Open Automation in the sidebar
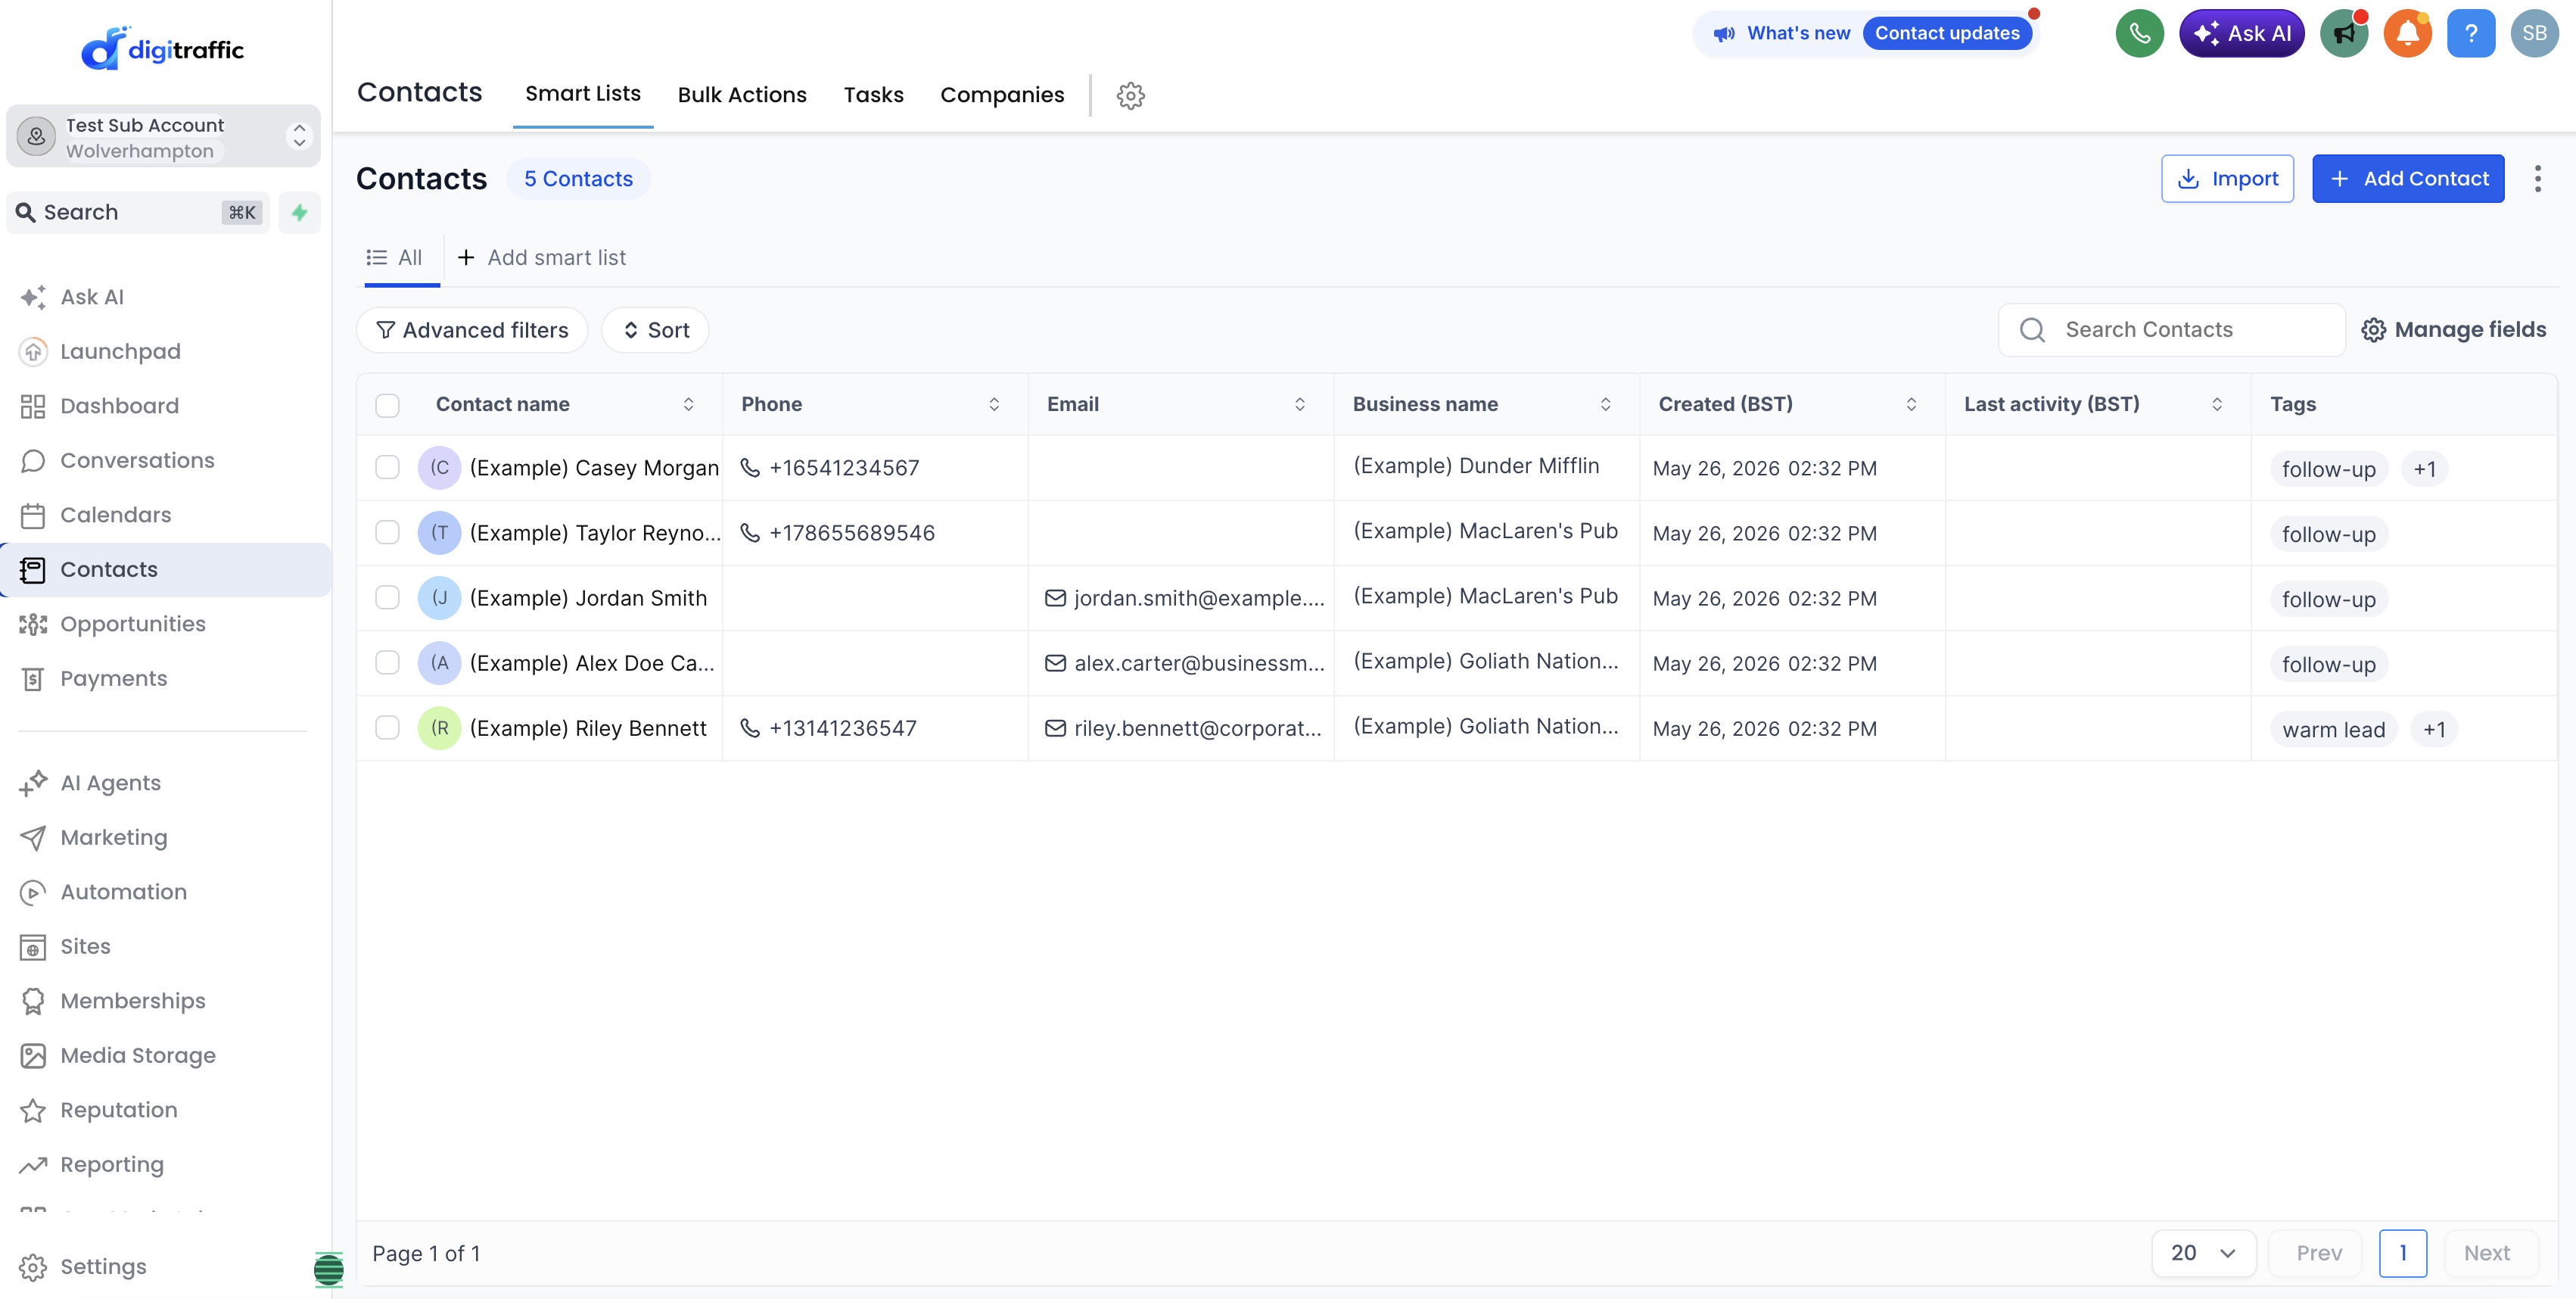This screenshot has height=1299, width=2576. (x=123, y=891)
